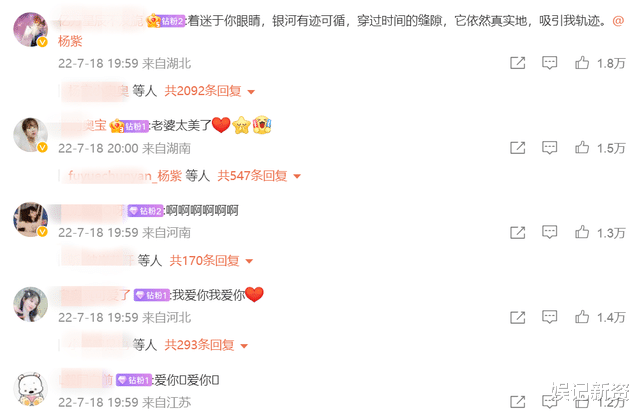This screenshot has height=415, width=640.
Task: Click the 钻粉2 badge beside 啊啊啊啊啊啊
Action: tap(145, 211)
